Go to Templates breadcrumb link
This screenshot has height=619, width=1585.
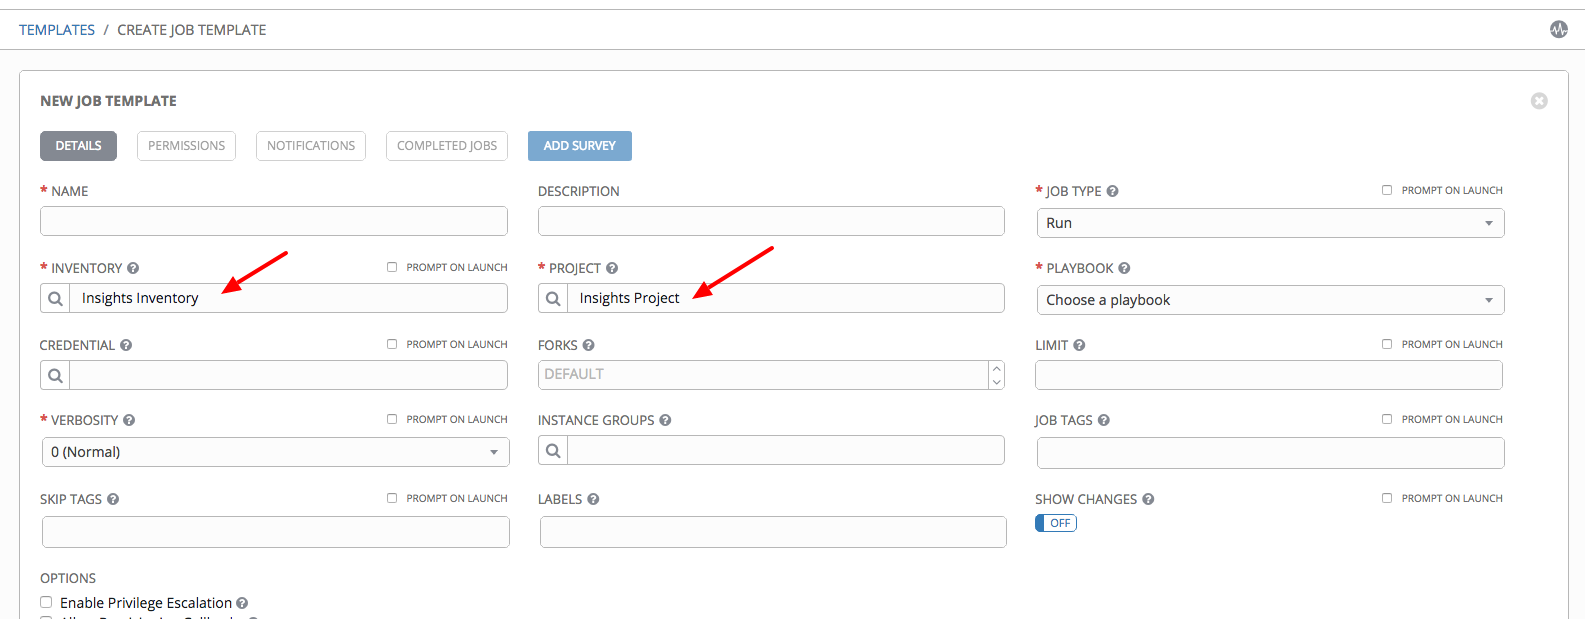[x=57, y=30]
